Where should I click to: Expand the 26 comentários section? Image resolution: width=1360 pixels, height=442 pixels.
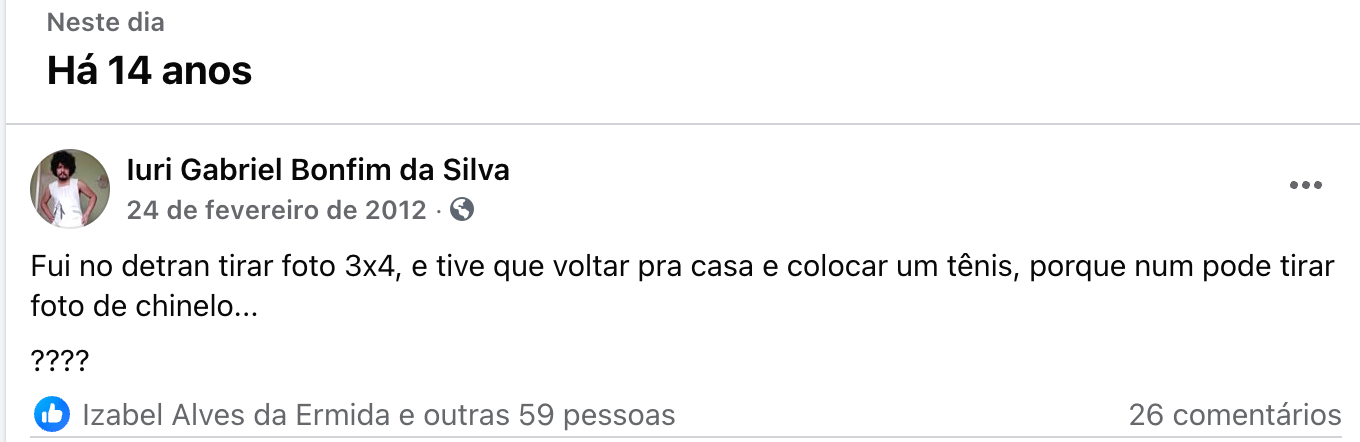pos(1235,414)
